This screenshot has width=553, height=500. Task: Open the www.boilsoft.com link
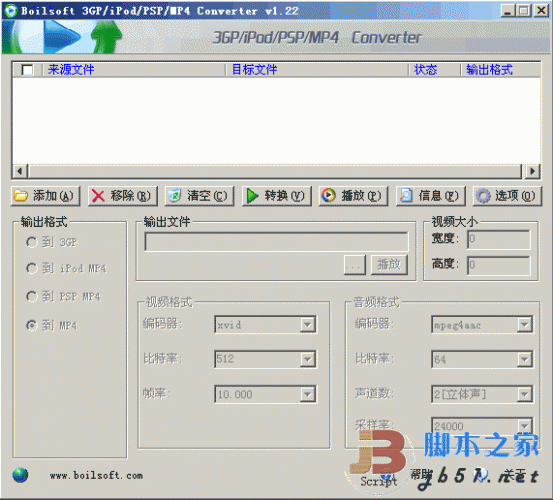pos(96,475)
